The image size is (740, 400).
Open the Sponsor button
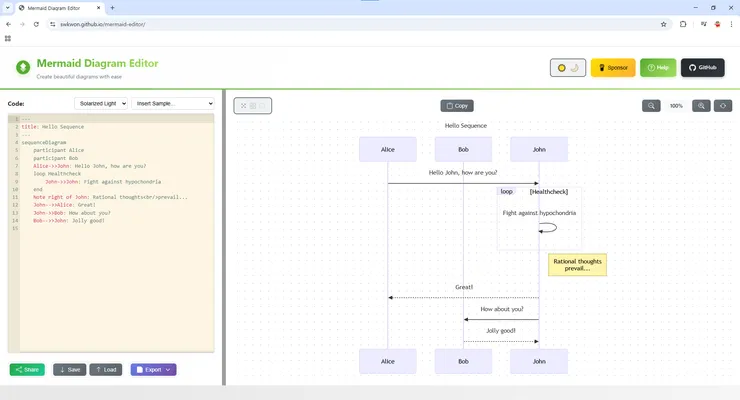(x=613, y=68)
